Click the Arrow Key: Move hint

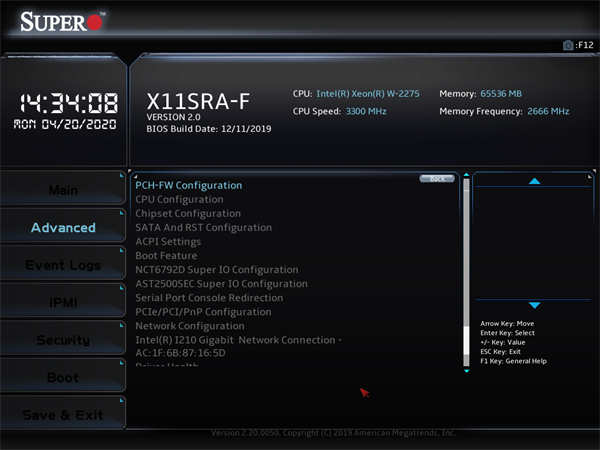[x=507, y=324]
